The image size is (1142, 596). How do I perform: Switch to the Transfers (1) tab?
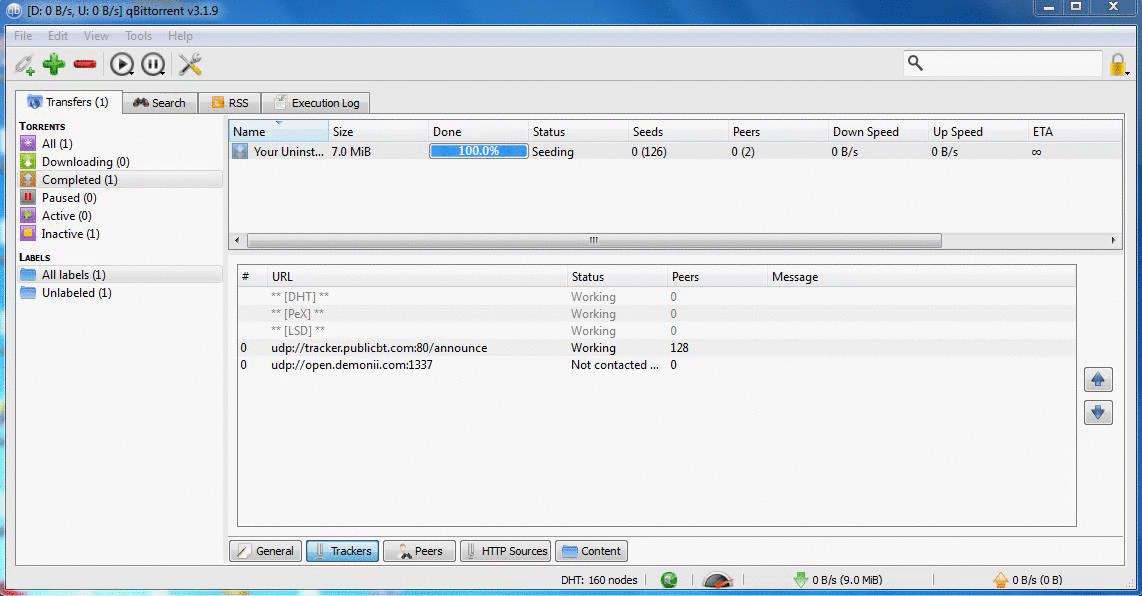(x=68, y=102)
